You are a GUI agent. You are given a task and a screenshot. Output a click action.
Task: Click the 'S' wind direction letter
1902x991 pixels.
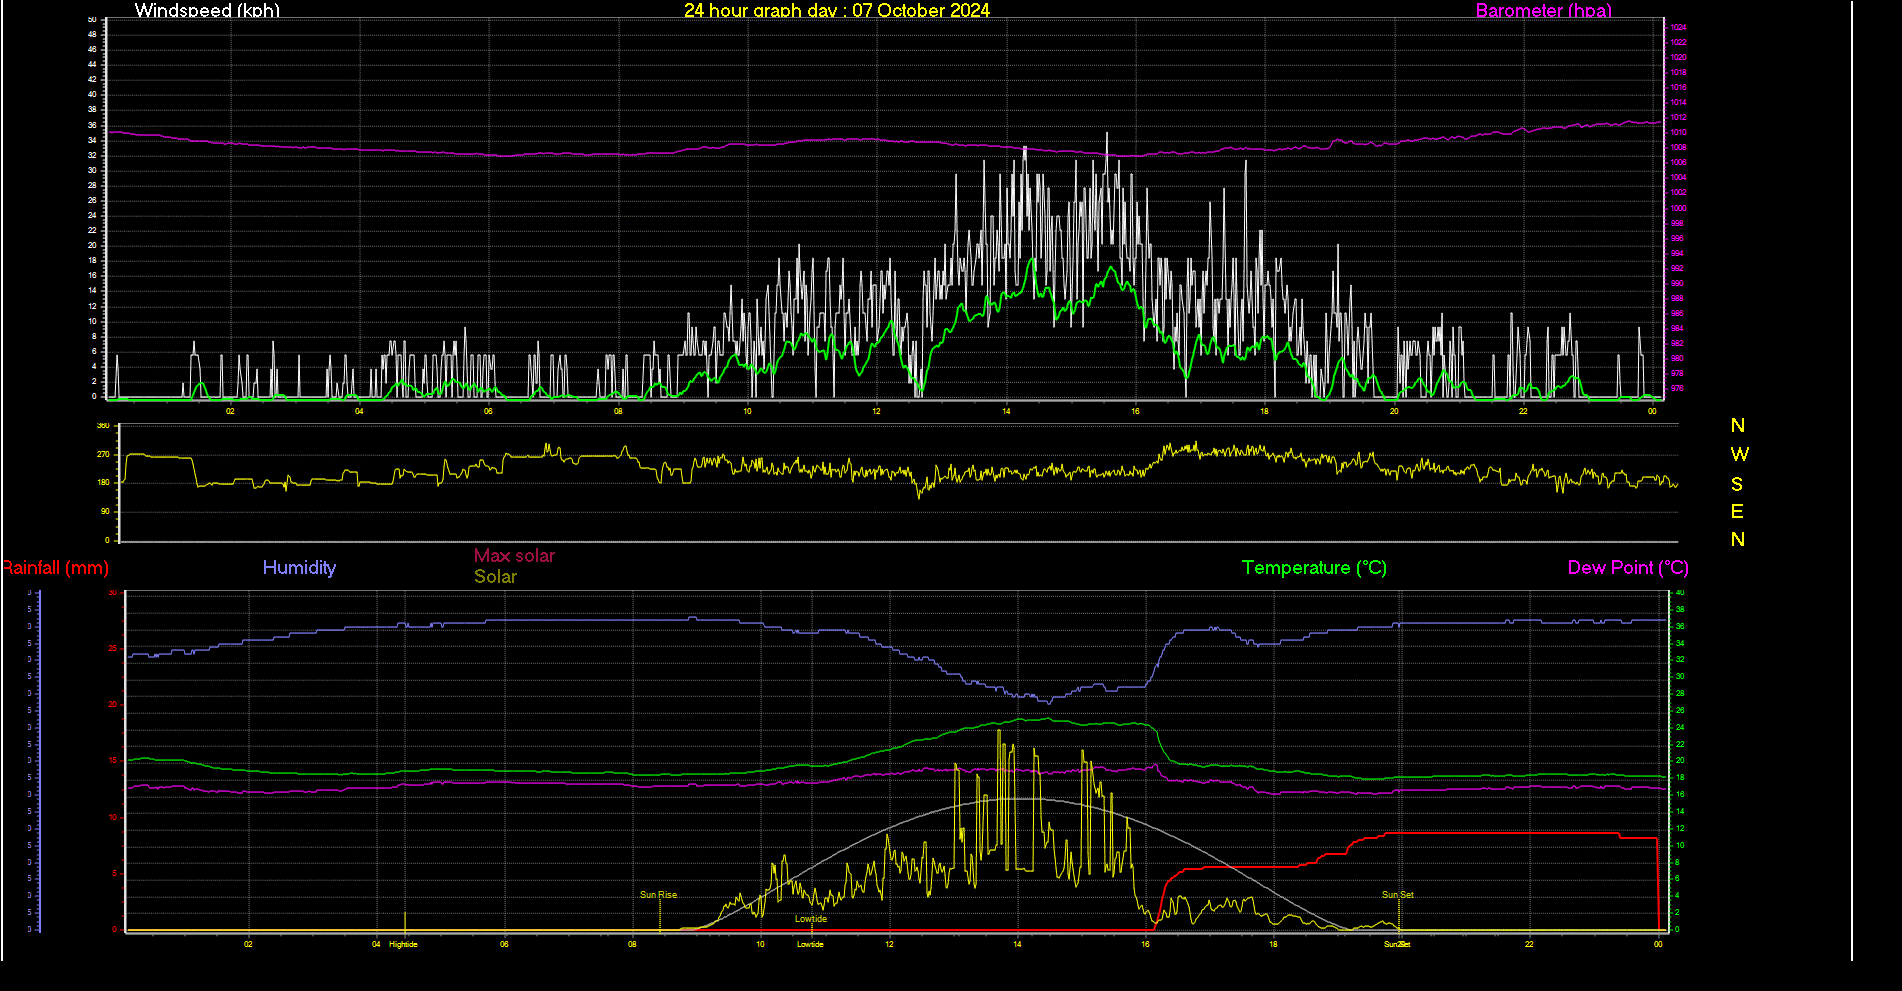point(1737,484)
